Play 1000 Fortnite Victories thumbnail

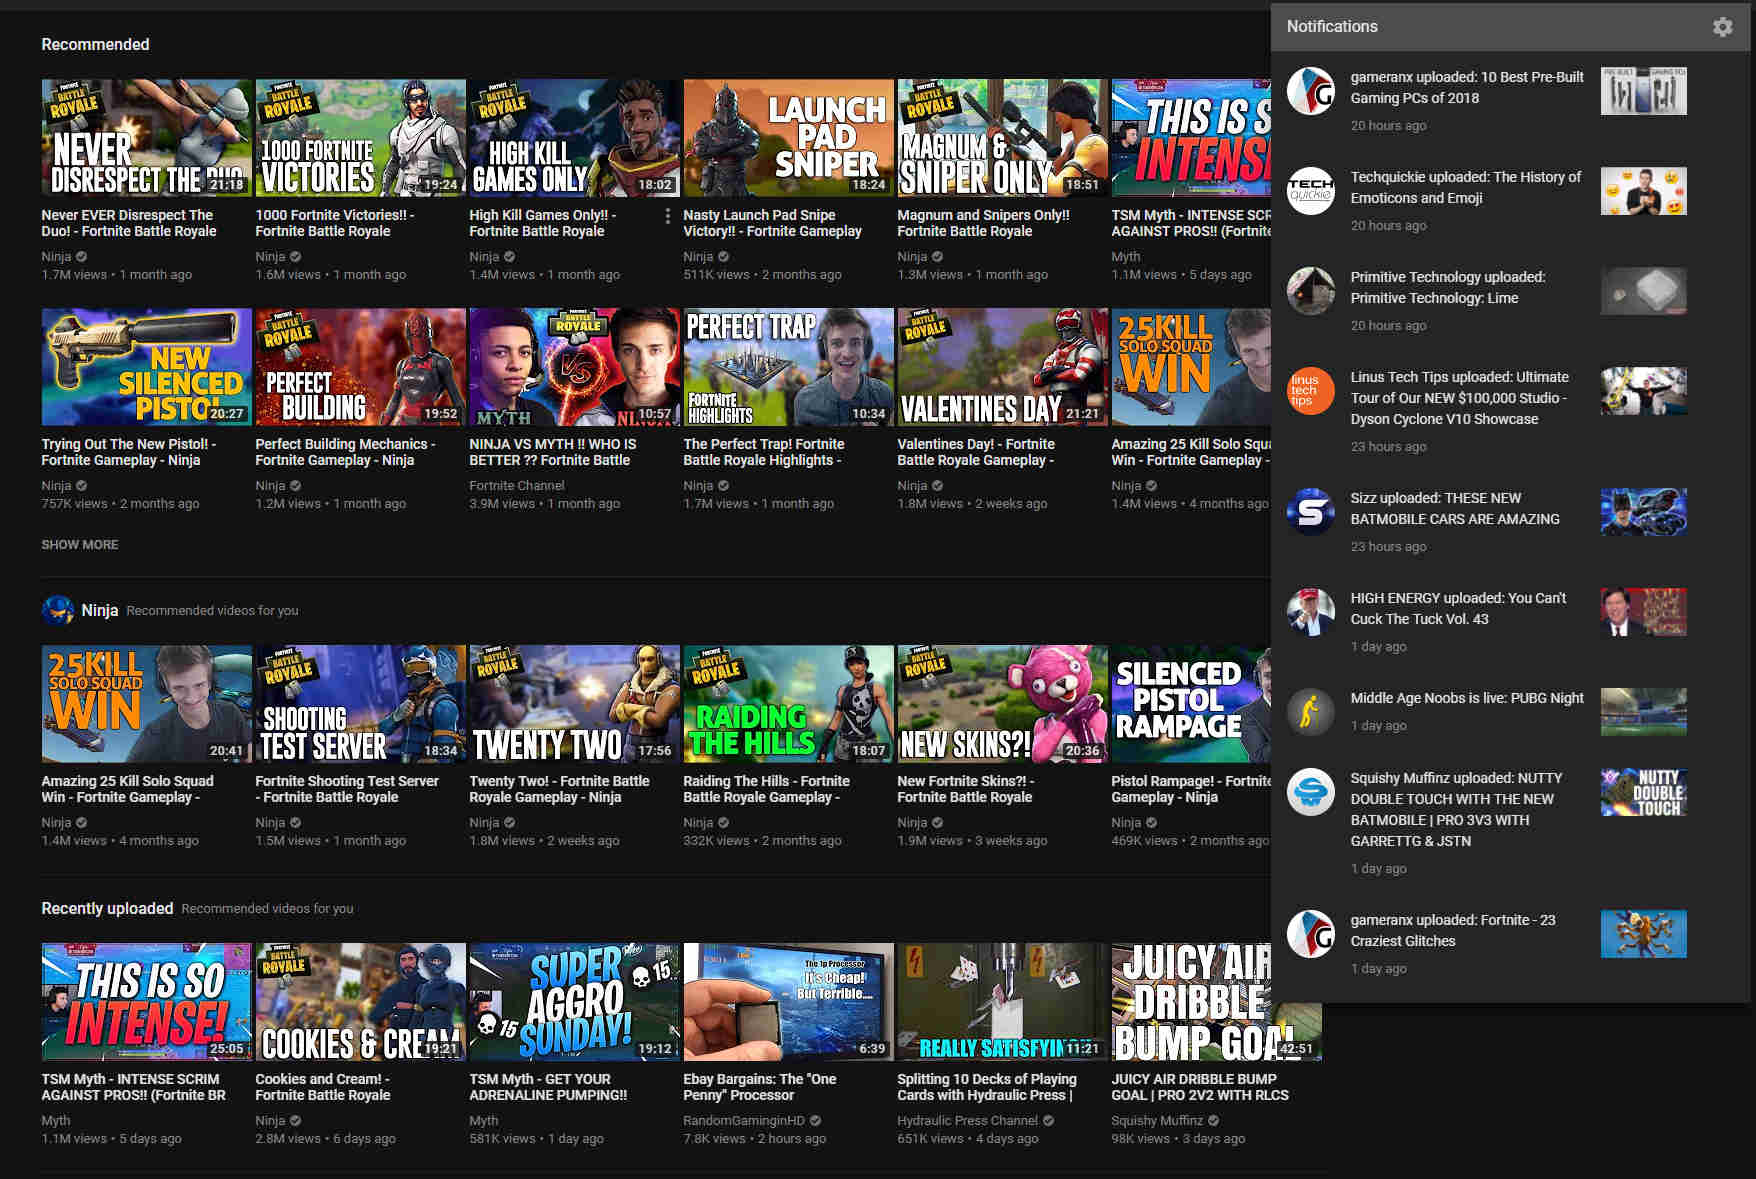tap(360, 138)
